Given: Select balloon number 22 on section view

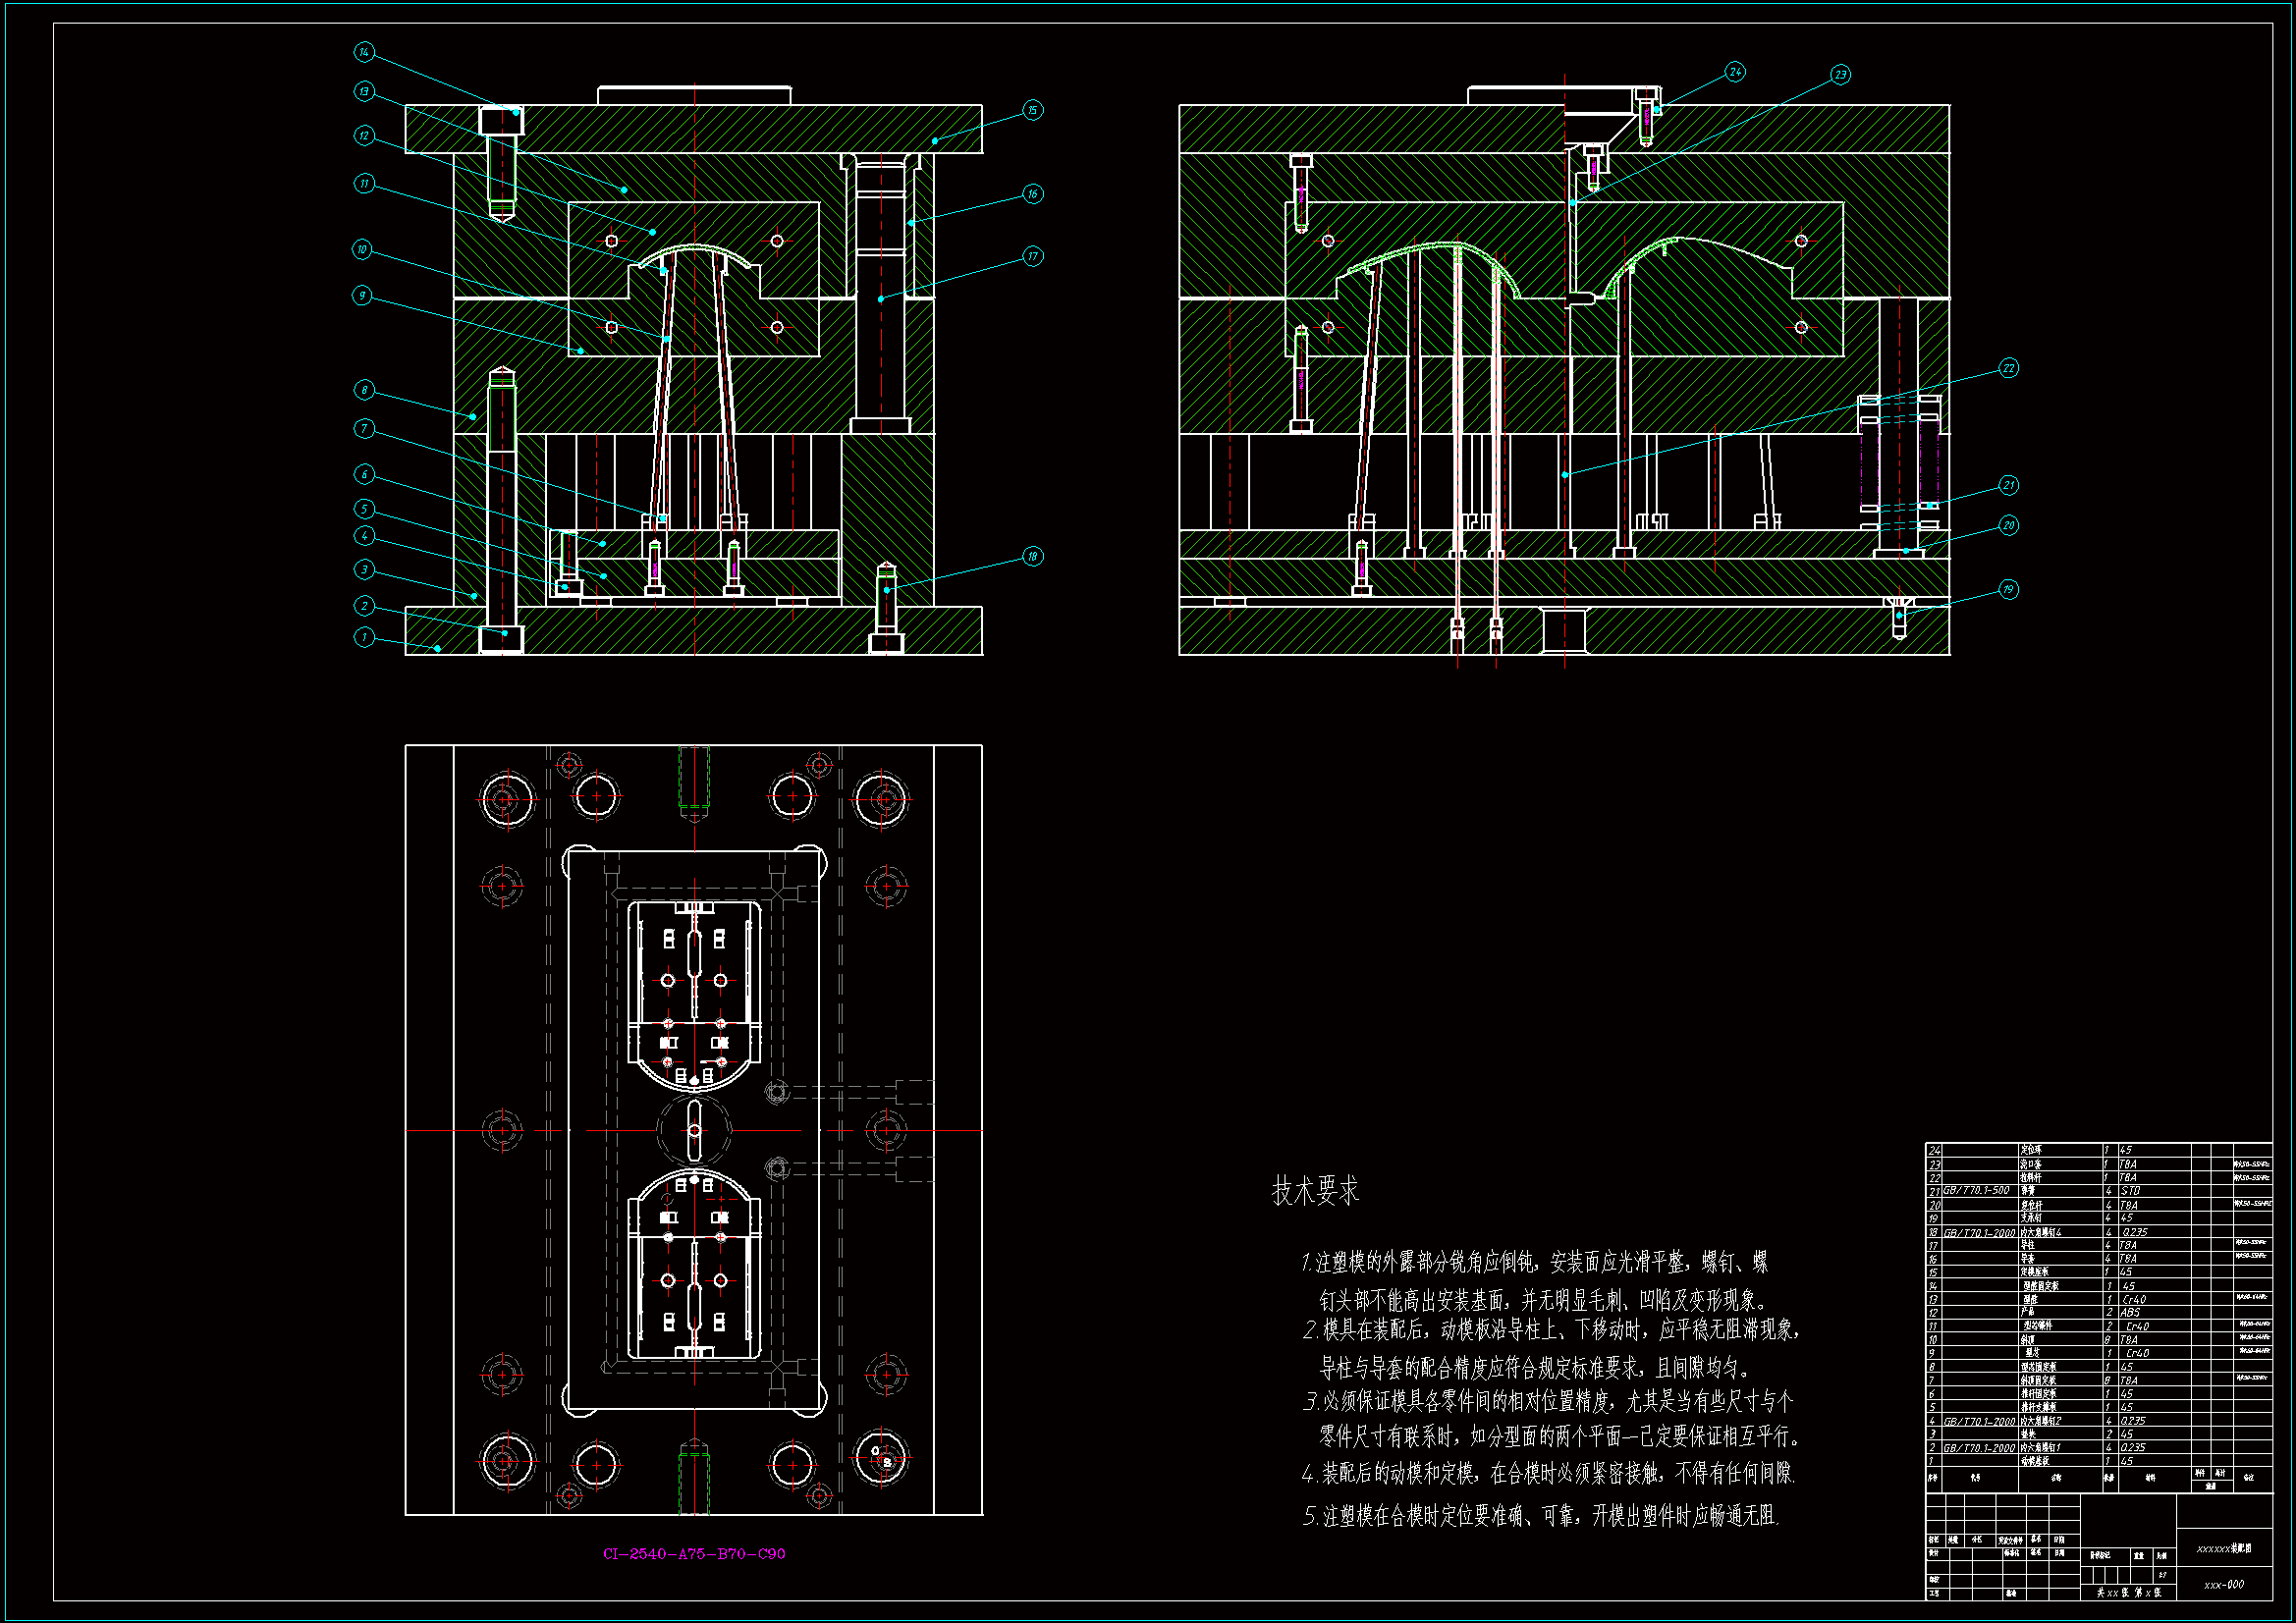Looking at the screenshot, I should [x=2008, y=368].
